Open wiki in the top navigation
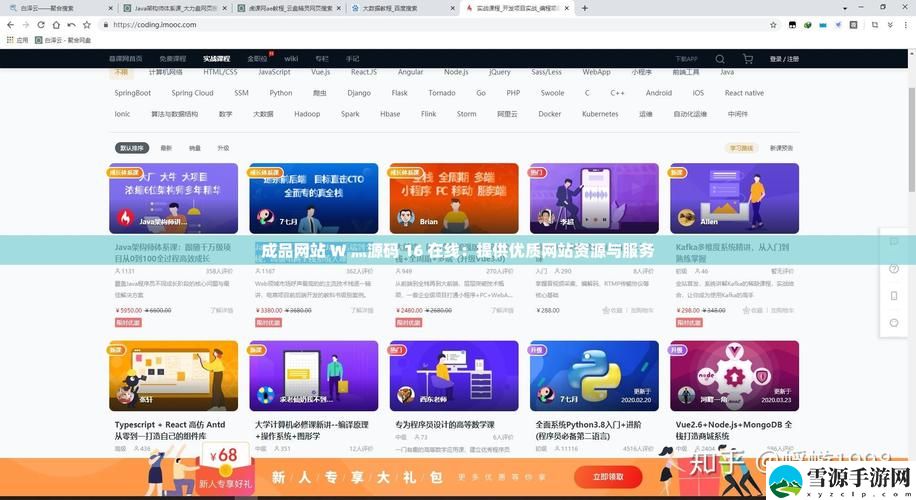 (291, 59)
